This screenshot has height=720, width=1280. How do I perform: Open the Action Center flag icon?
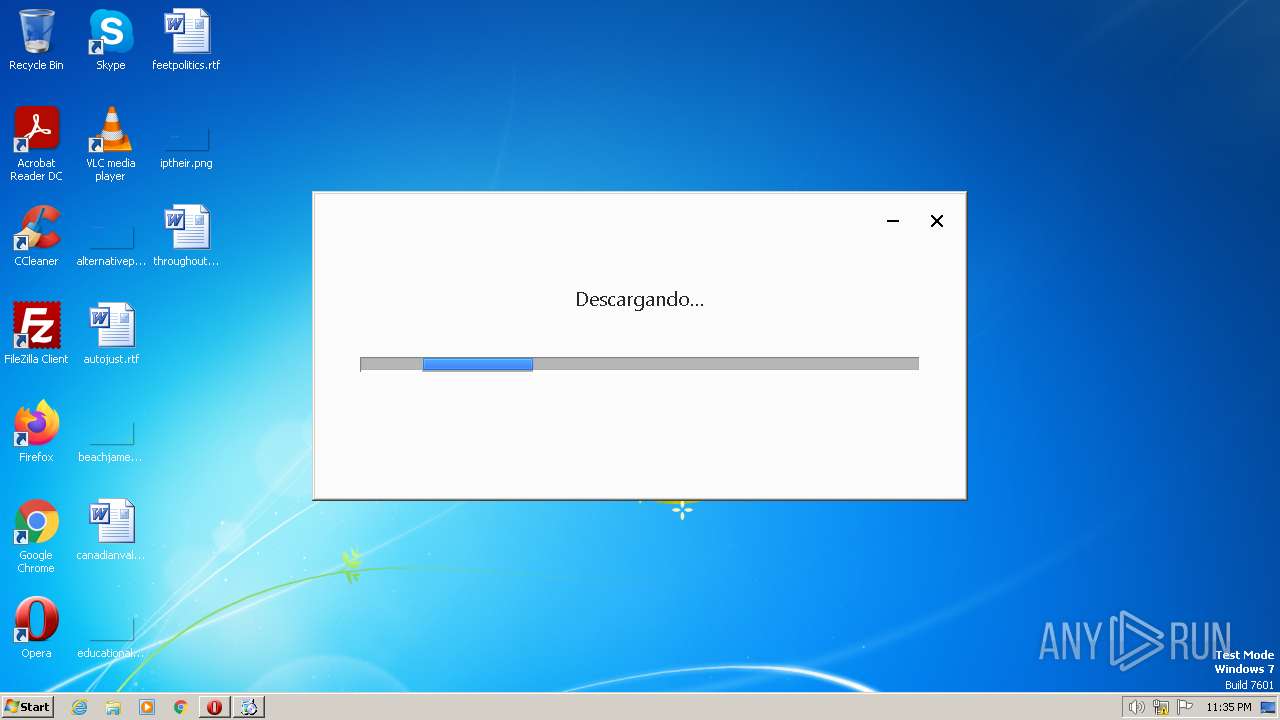pyautogui.click(x=1186, y=707)
